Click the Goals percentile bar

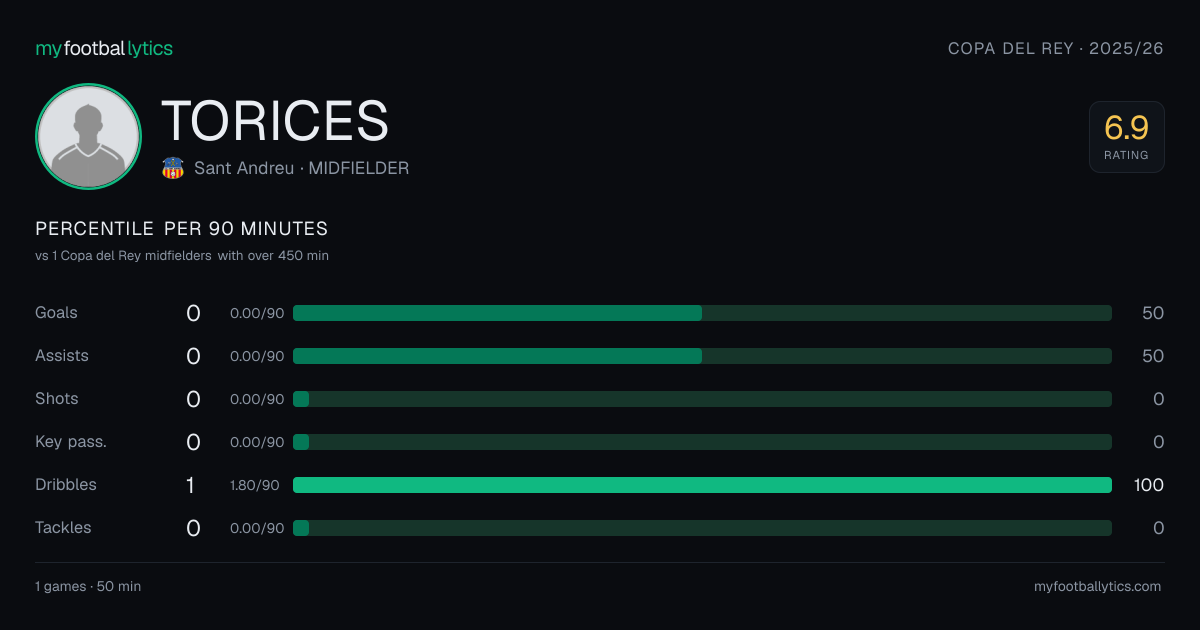(702, 313)
